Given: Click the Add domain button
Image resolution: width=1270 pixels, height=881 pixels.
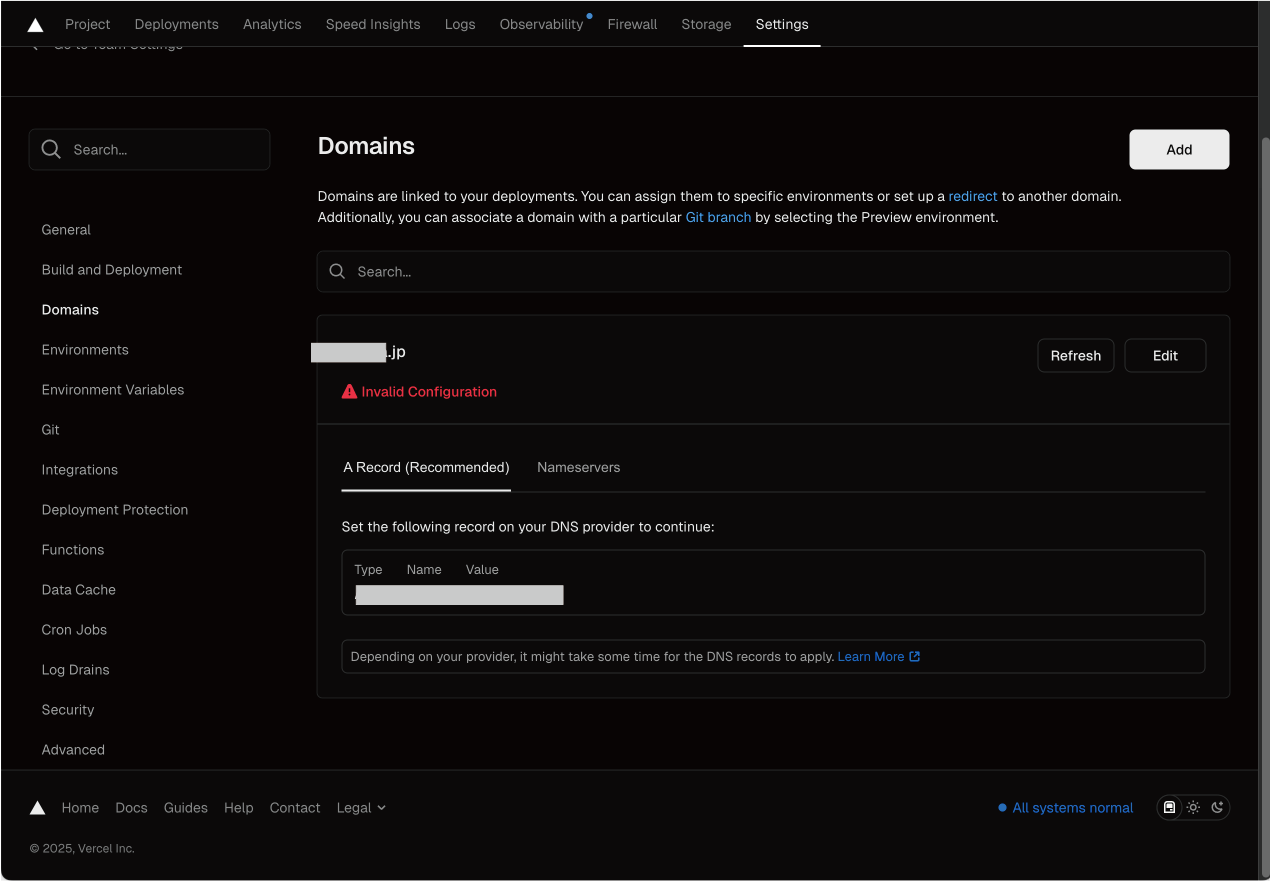Looking at the screenshot, I should click(x=1179, y=150).
